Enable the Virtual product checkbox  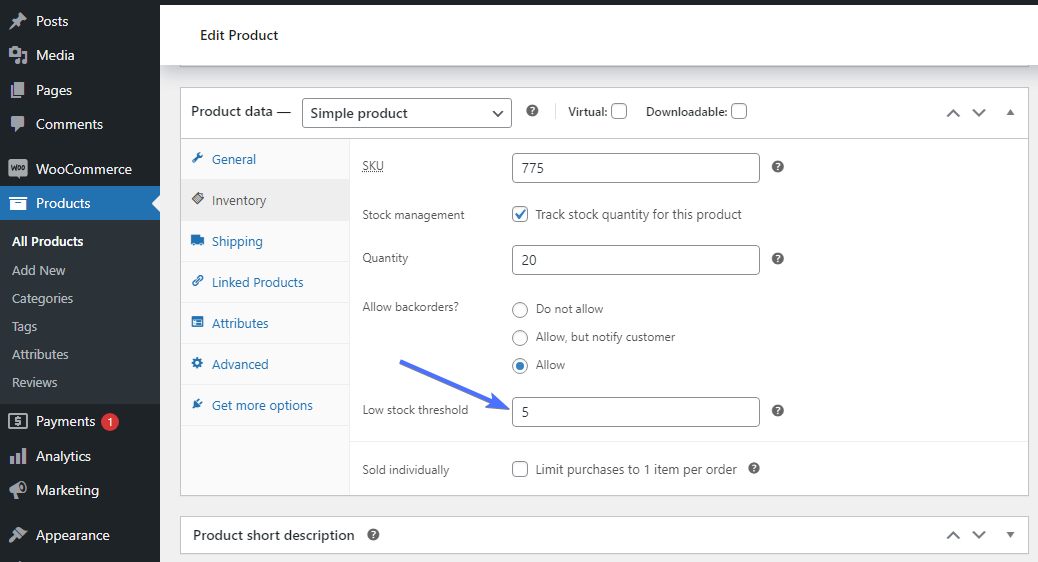[x=619, y=112]
